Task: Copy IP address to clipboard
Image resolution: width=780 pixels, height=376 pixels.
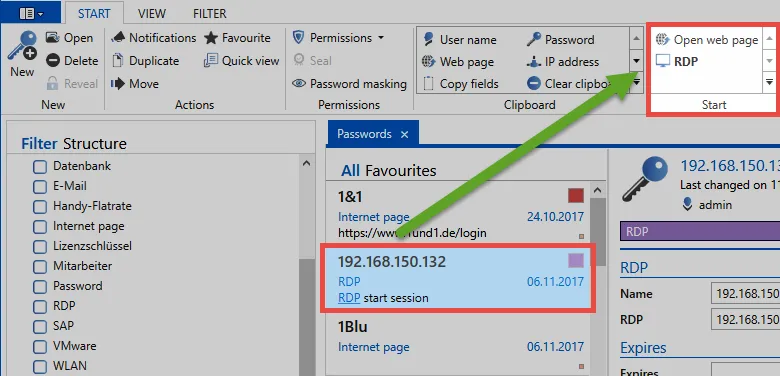Action: point(563,62)
